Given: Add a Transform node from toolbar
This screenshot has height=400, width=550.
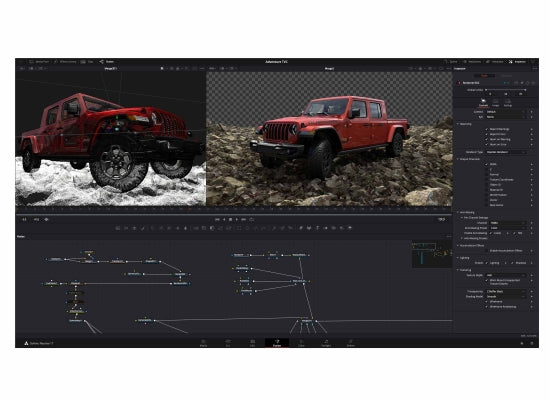Looking at the screenshot, I should coord(228,228).
